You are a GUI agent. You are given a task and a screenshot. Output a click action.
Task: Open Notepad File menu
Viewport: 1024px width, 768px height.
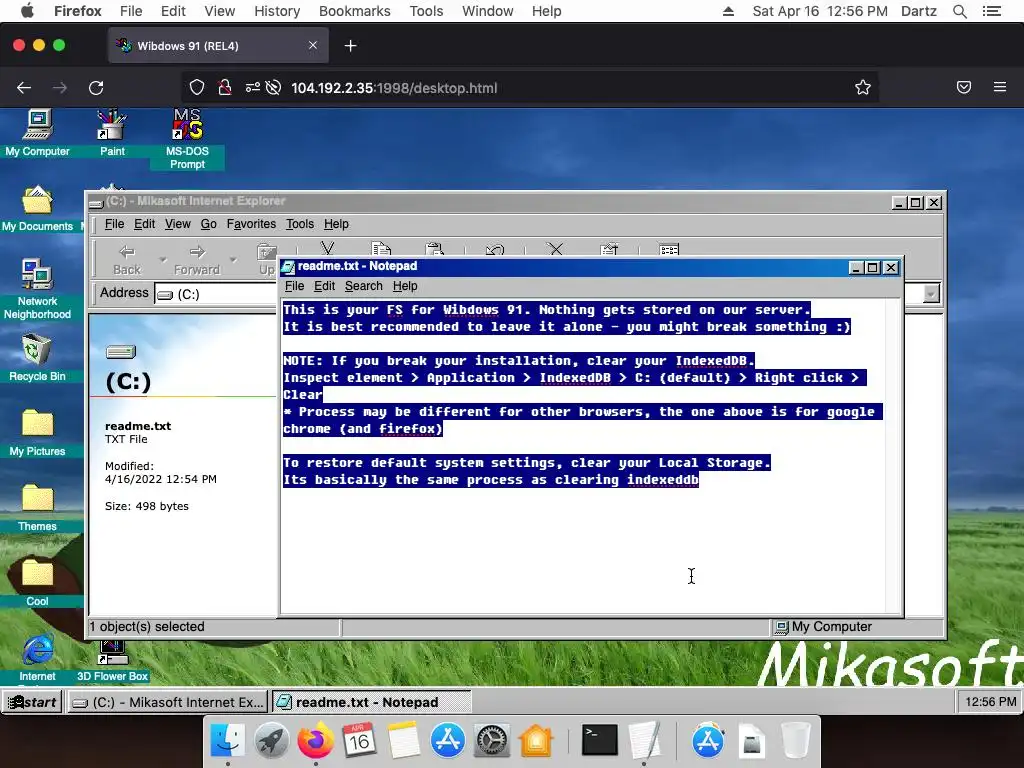click(295, 286)
